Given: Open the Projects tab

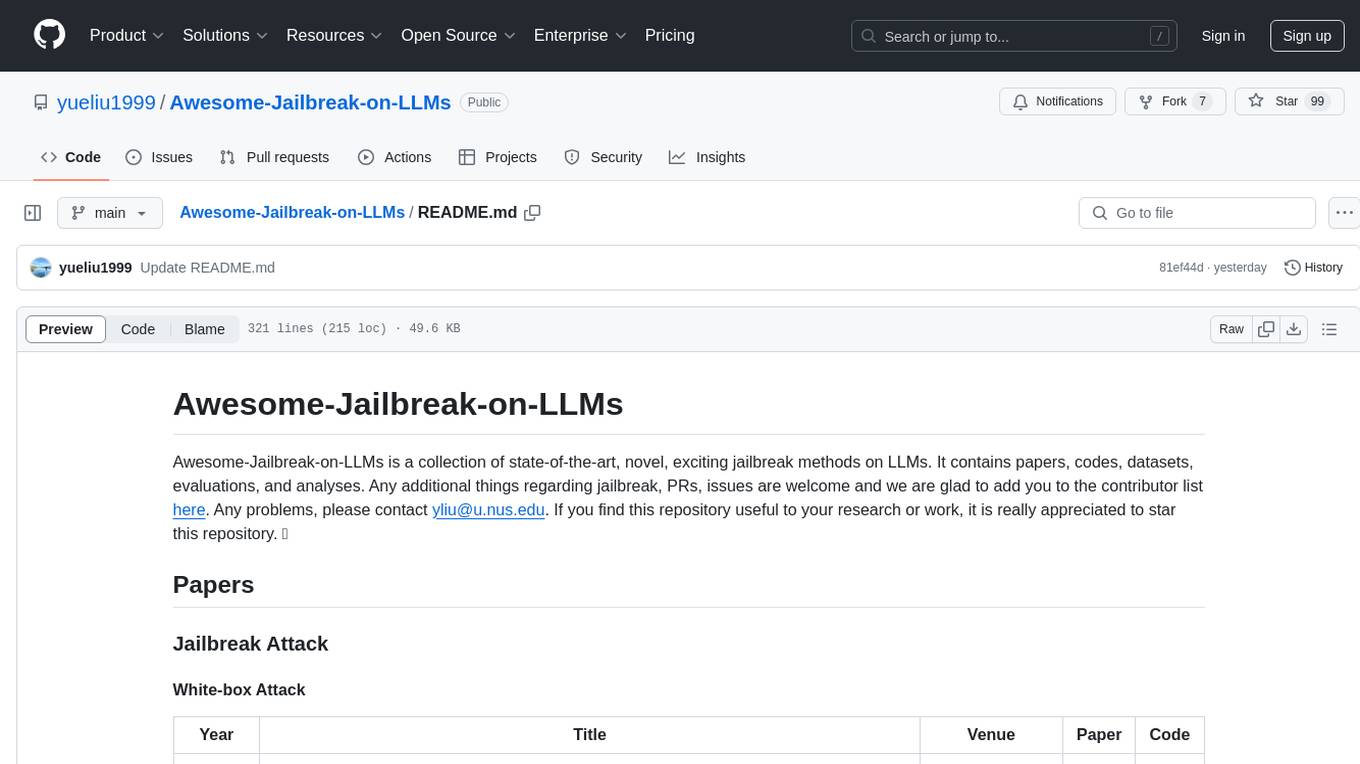Looking at the screenshot, I should point(497,157).
